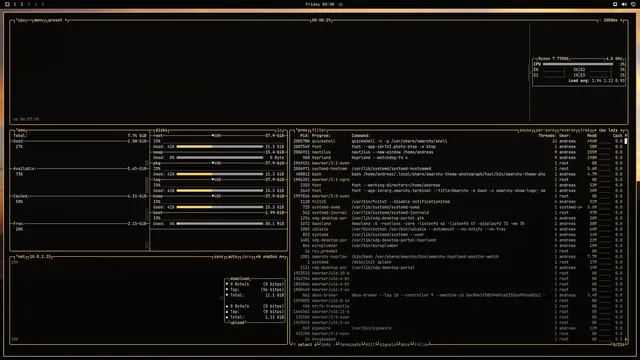
Task: Select the wireplumber process row
Action: click(x=458, y=246)
